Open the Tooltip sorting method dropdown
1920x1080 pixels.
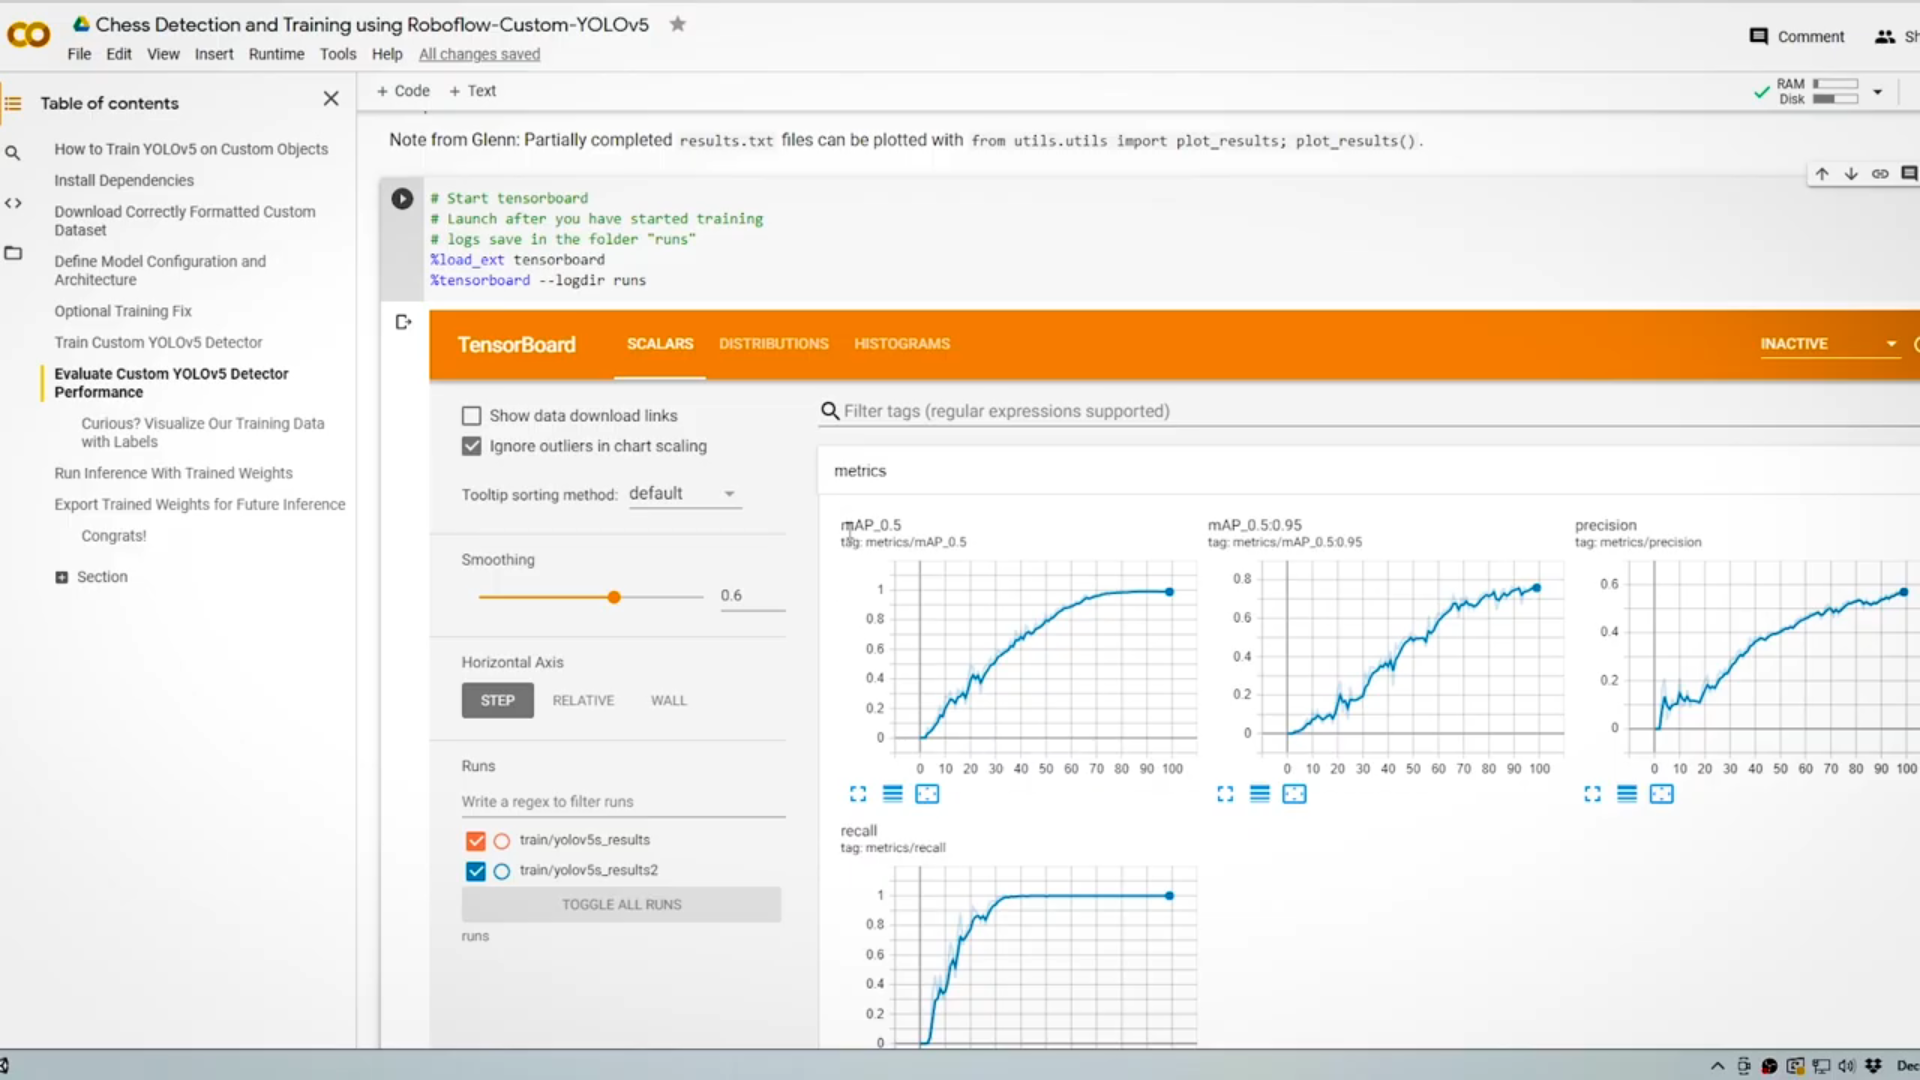click(x=685, y=494)
